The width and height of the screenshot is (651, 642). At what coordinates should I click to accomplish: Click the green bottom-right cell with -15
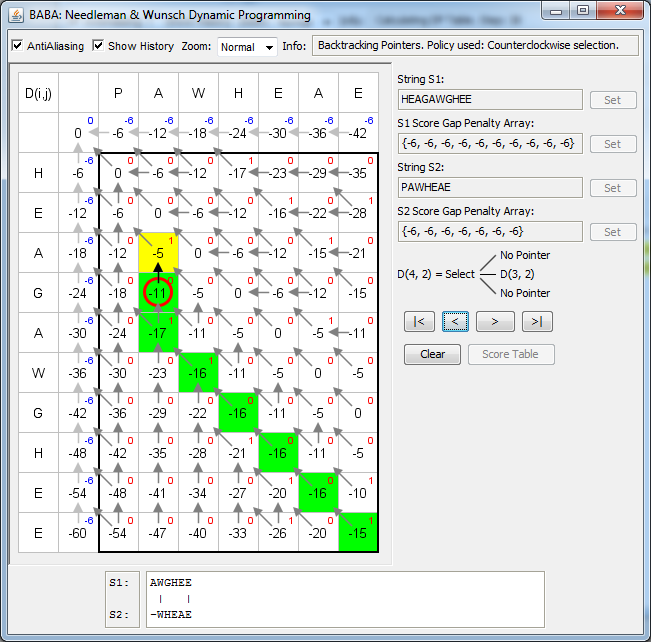click(358, 532)
